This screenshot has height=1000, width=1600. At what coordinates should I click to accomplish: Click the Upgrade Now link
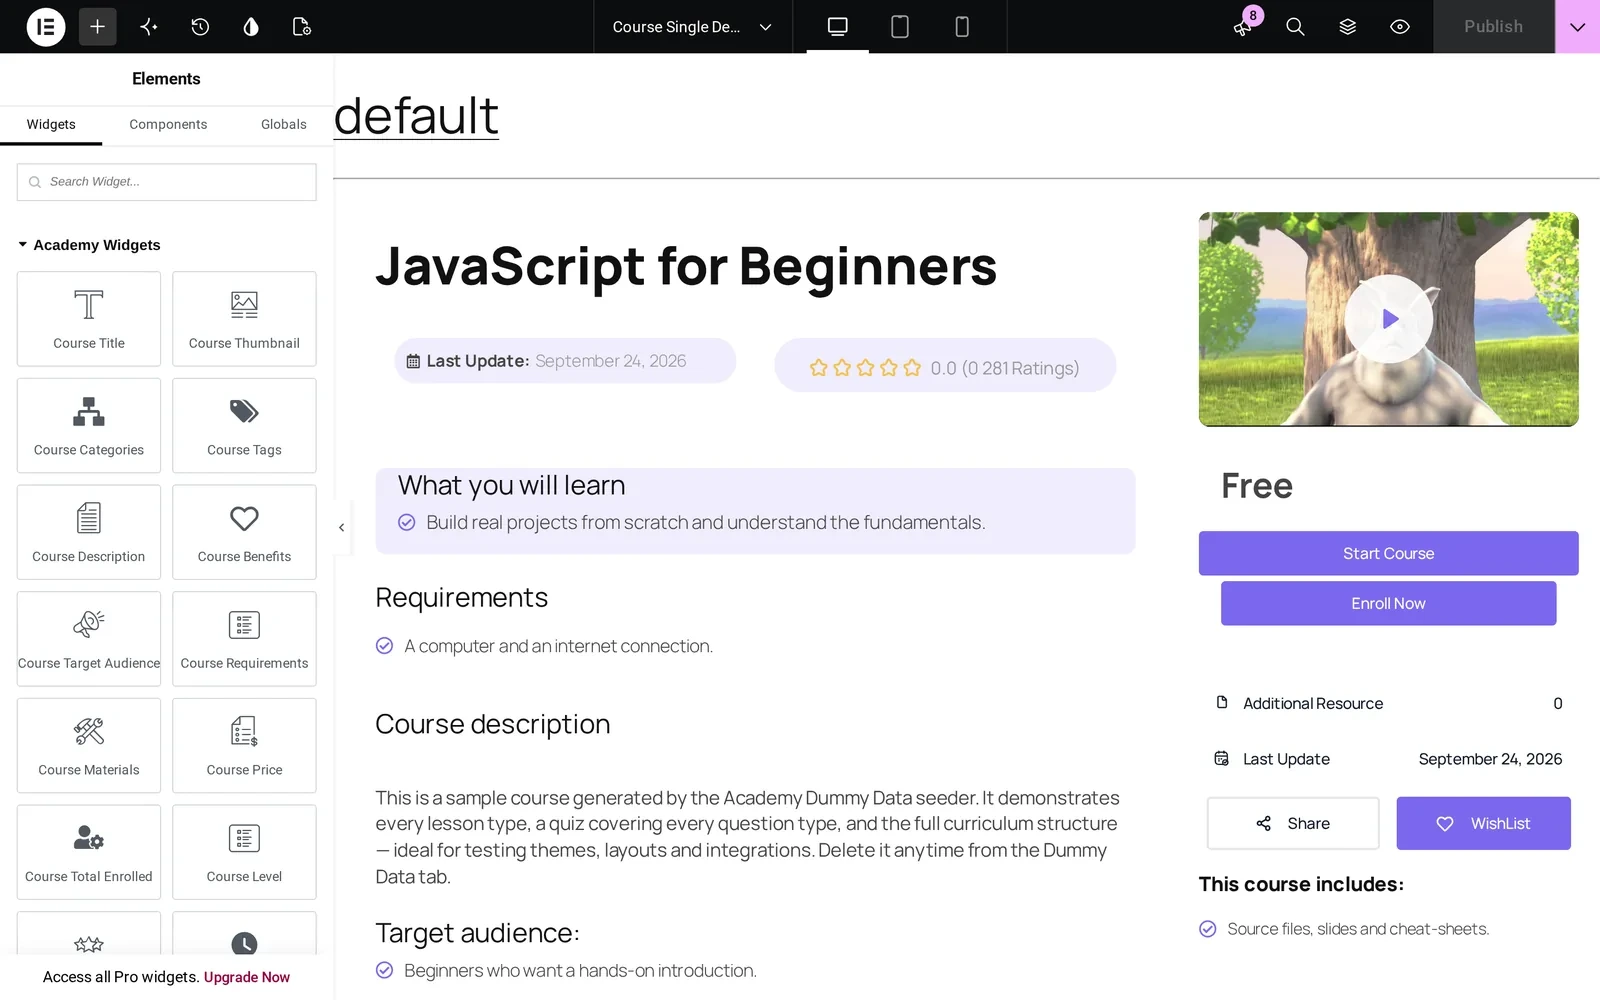tap(247, 977)
